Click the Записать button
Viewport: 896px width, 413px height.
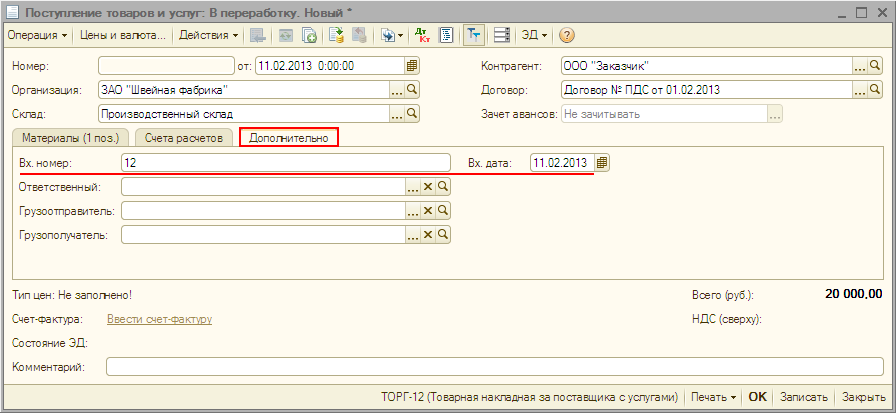pos(804,396)
